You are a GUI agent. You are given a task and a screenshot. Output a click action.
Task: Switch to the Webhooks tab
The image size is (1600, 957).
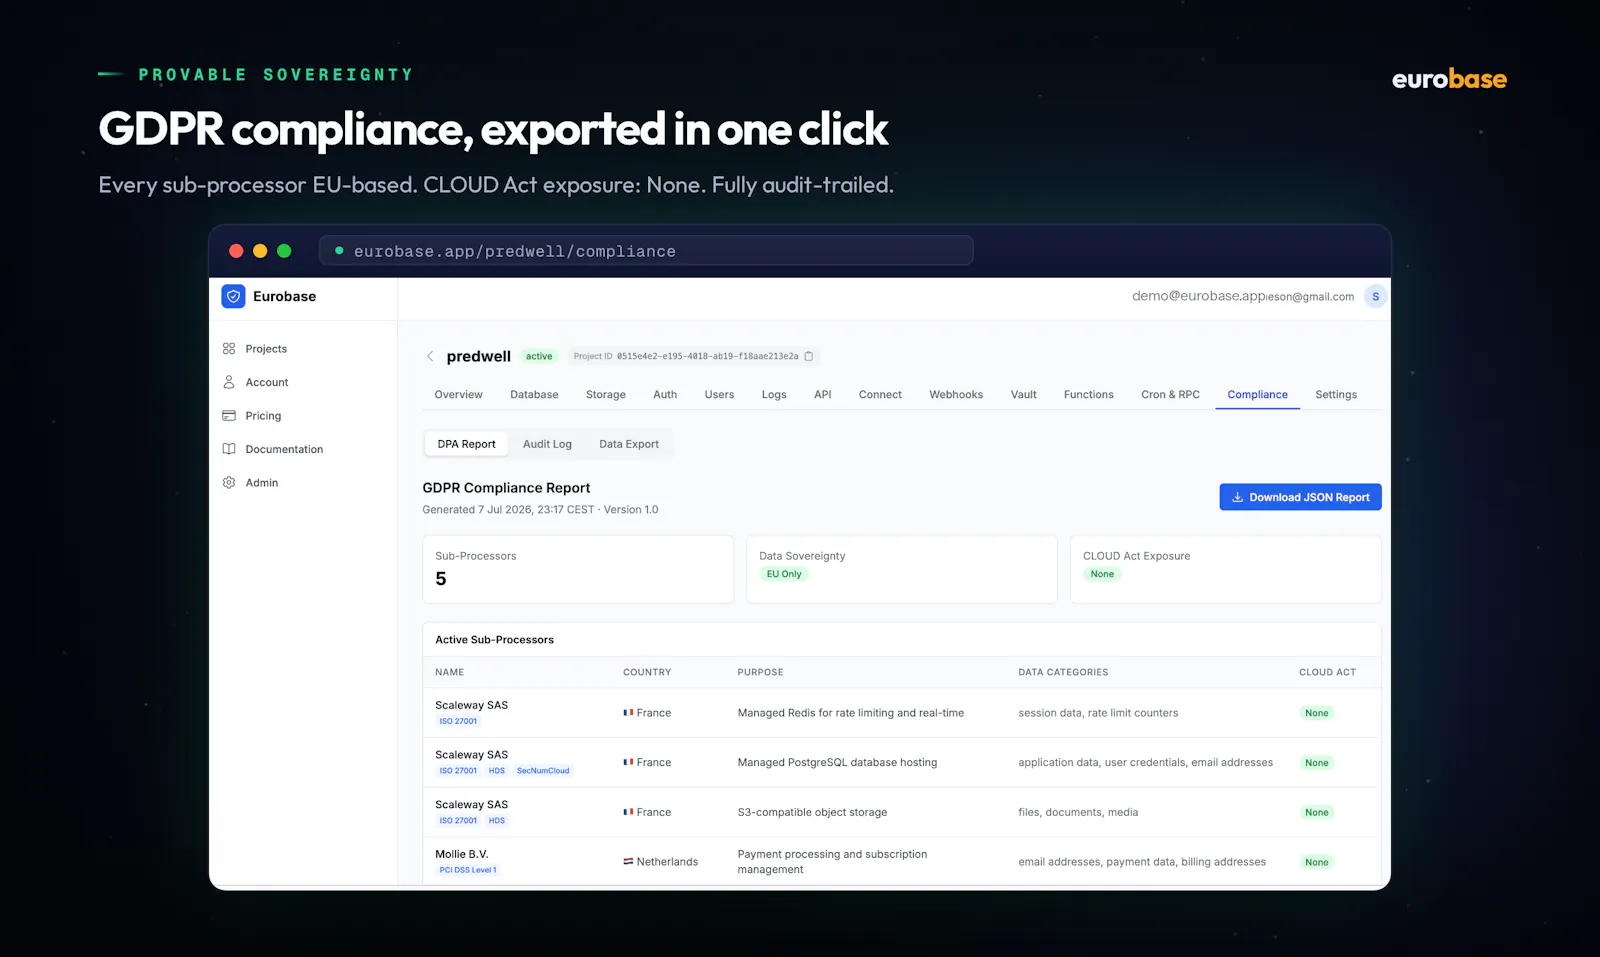pos(956,395)
